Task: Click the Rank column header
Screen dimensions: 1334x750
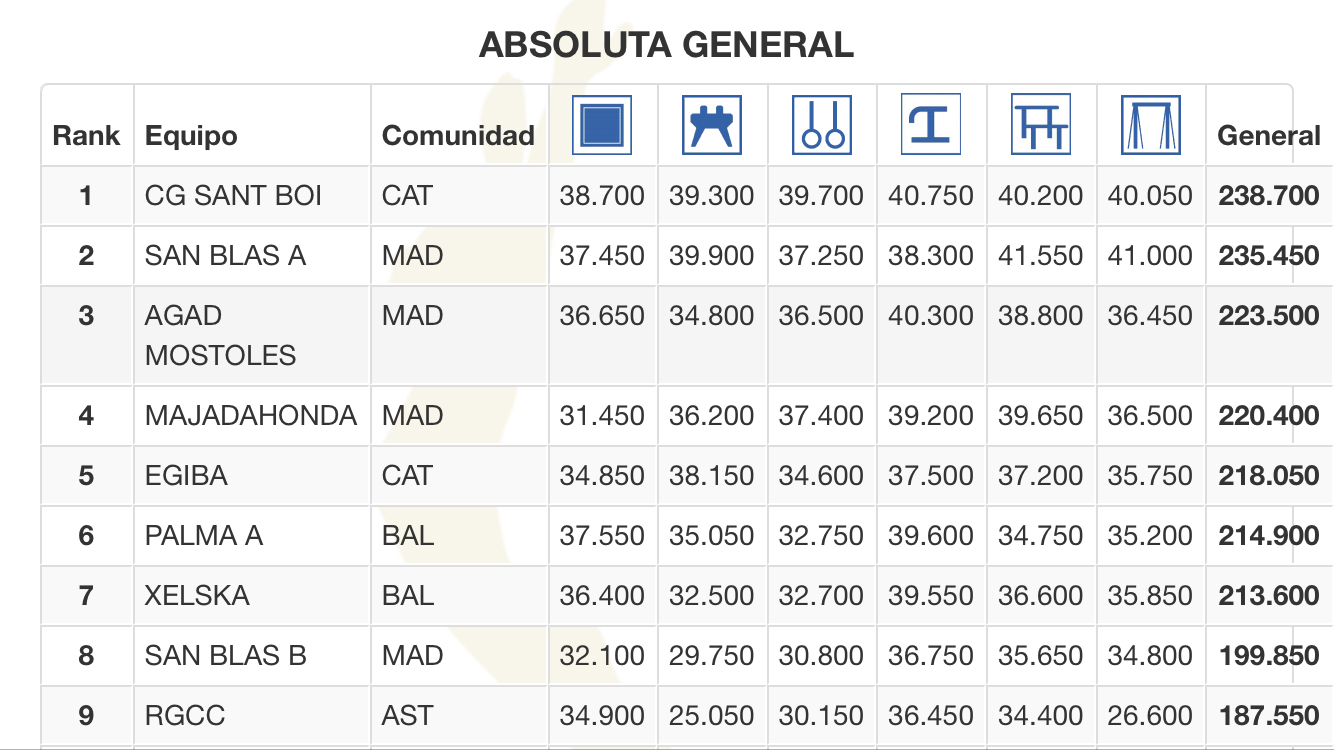Action: (x=86, y=136)
